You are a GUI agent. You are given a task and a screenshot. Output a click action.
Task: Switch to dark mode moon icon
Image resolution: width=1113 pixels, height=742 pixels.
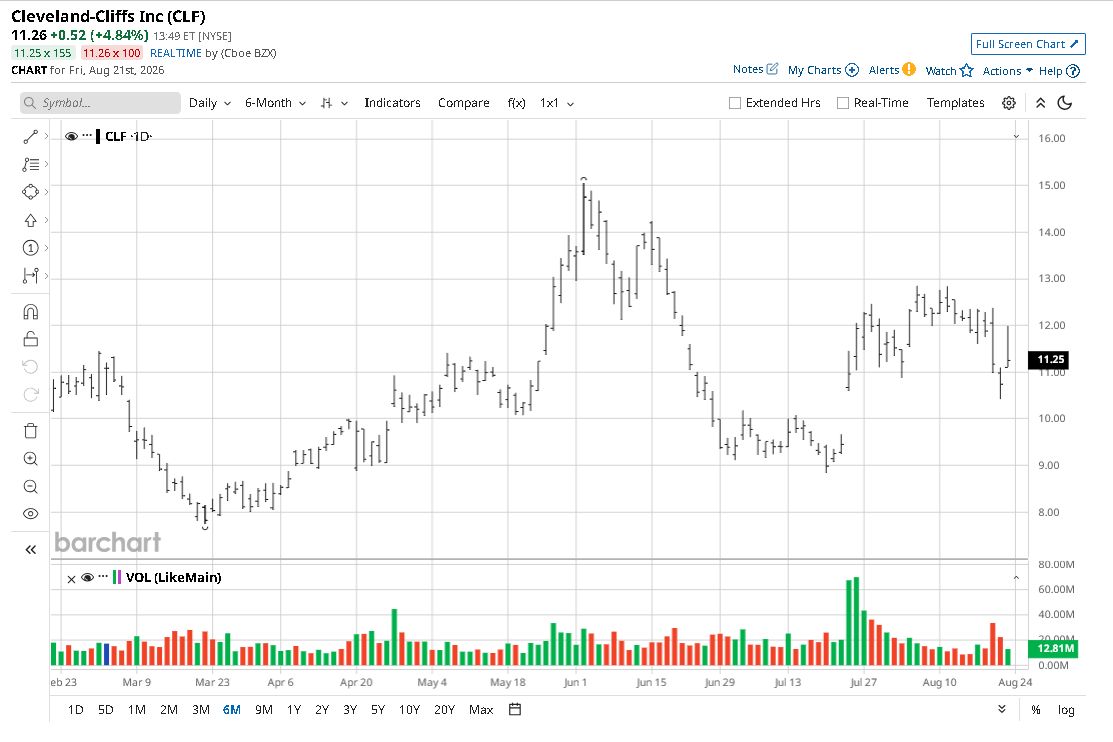[x=1065, y=103]
